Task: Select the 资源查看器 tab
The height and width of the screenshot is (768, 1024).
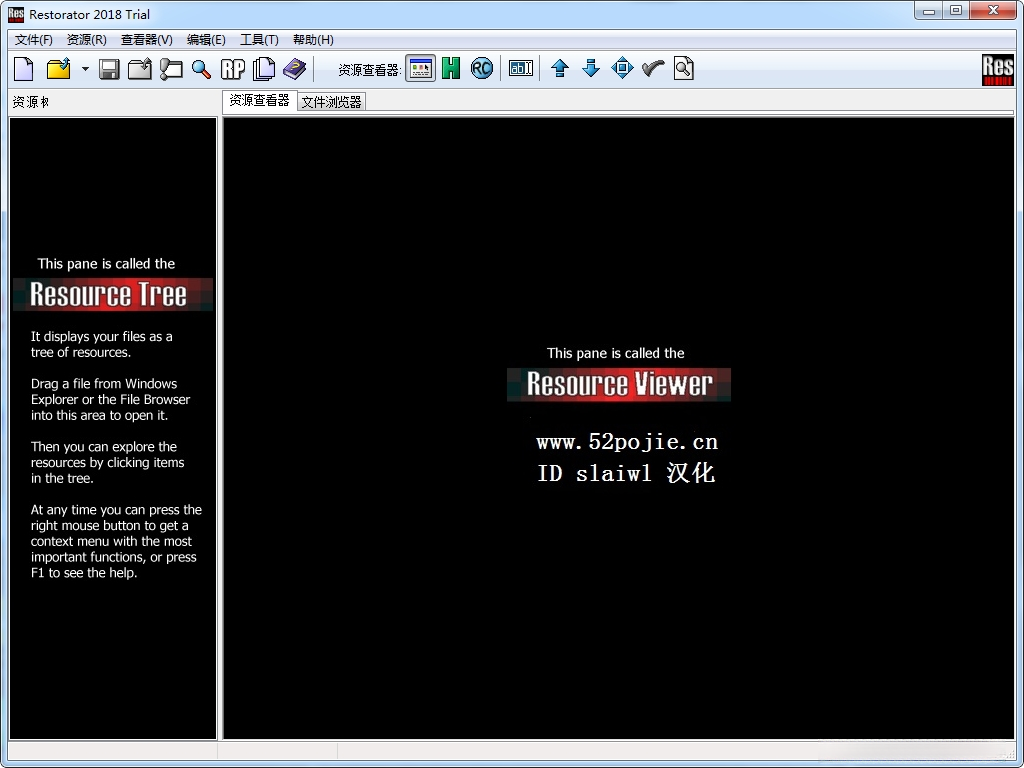Action: pyautogui.click(x=259, y=101)
